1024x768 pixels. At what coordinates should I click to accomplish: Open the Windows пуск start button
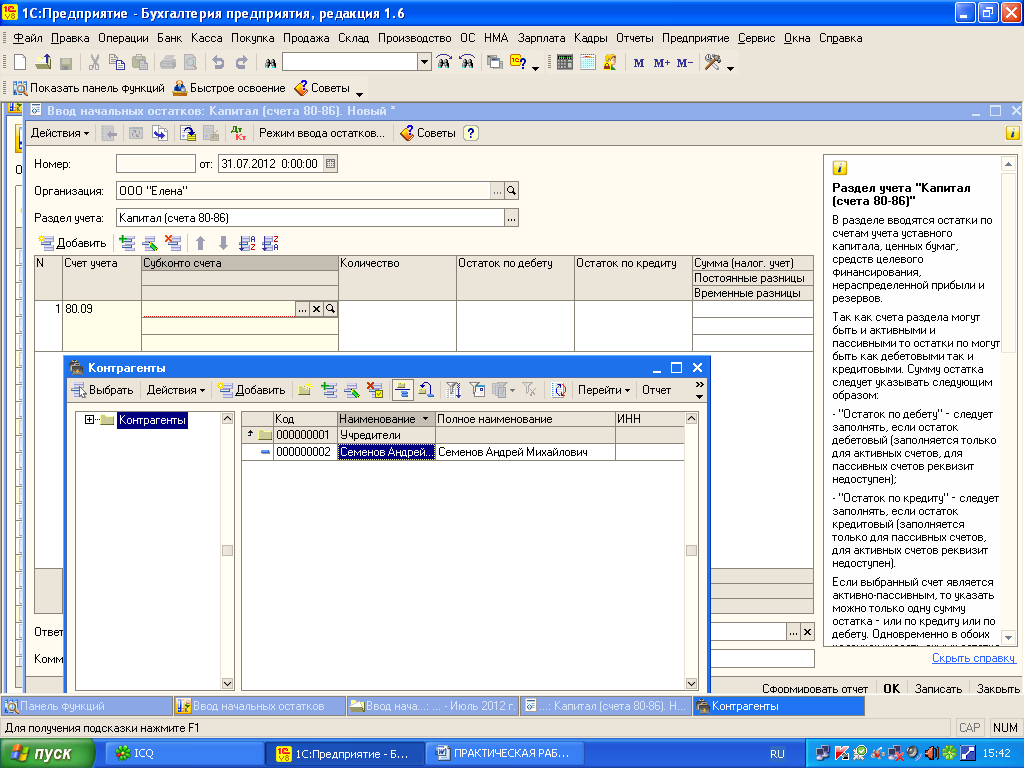[x=47, y=754]
